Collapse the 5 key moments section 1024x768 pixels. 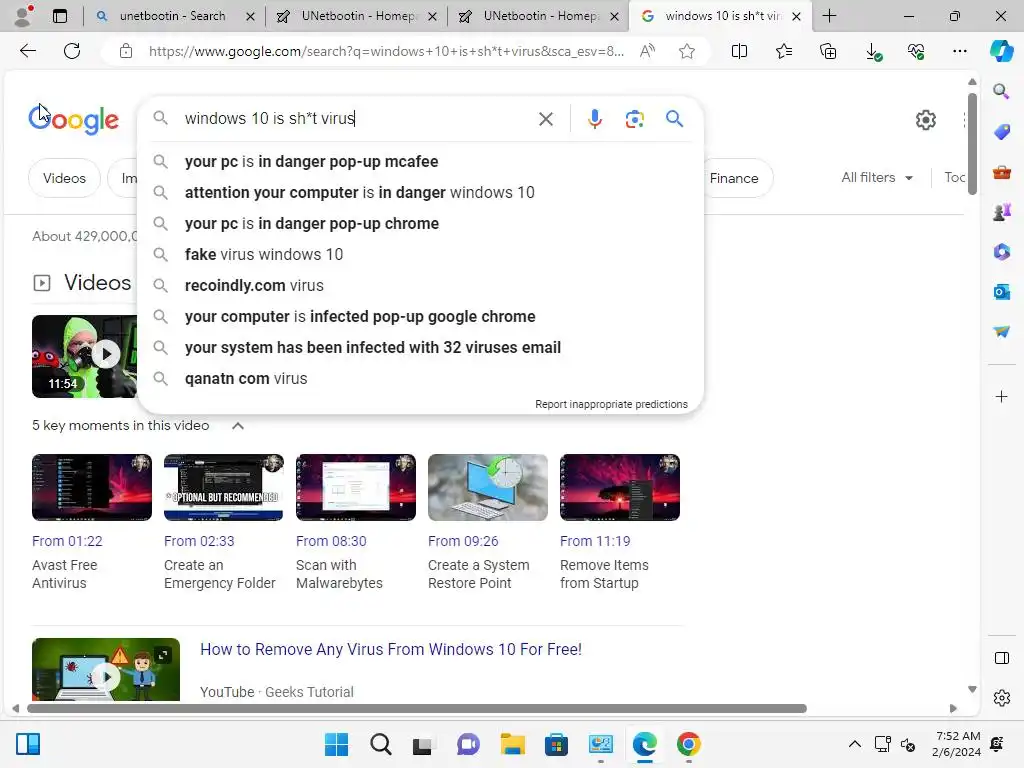pos(238,426)
